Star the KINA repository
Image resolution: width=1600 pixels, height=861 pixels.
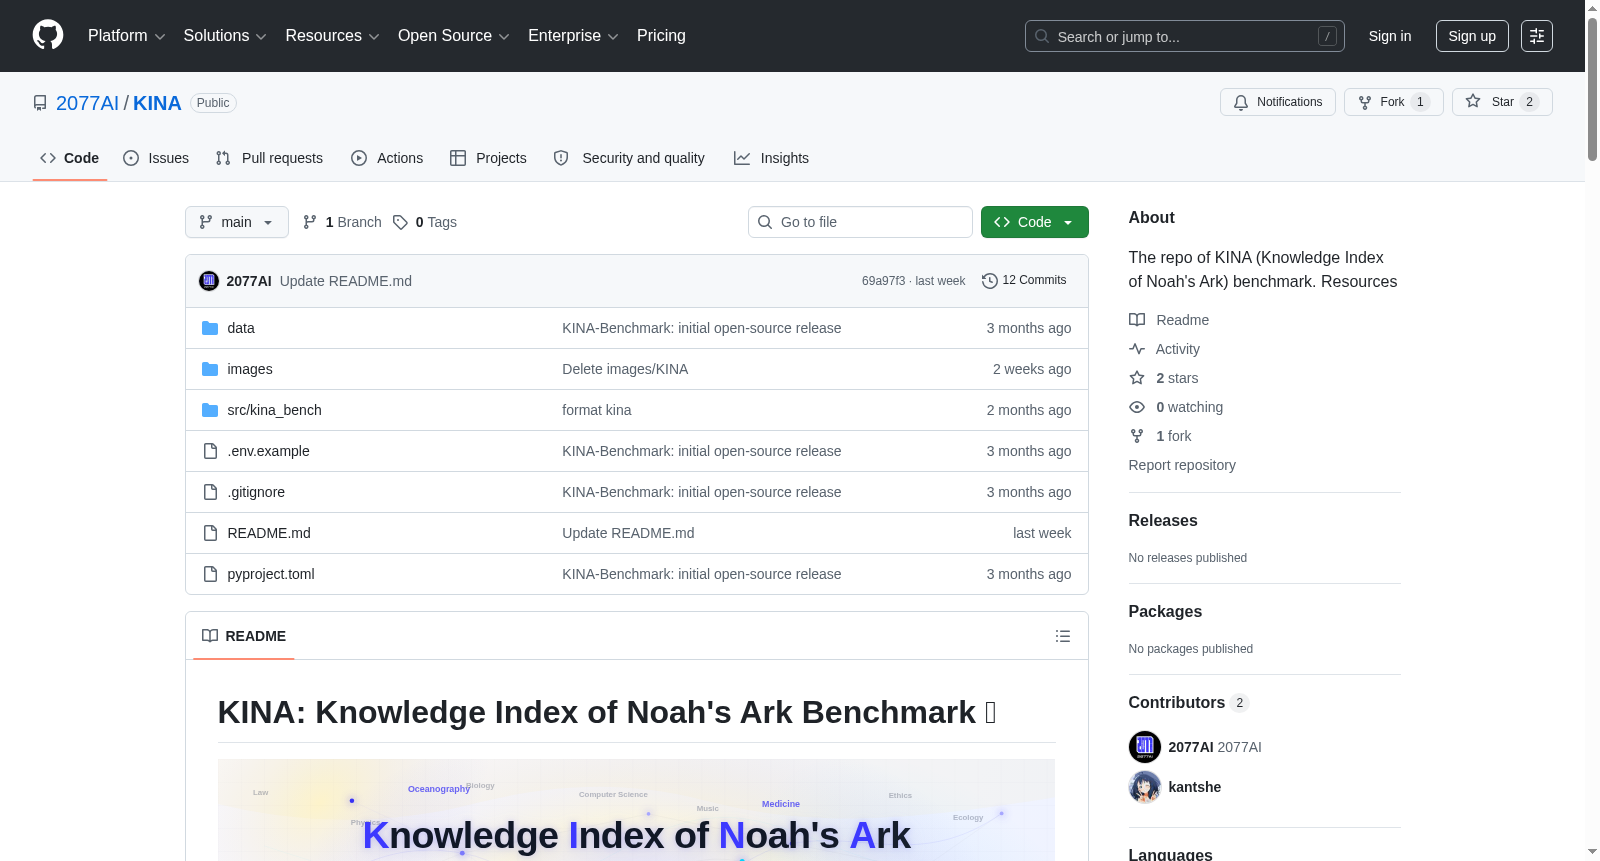coord(1502,102)
